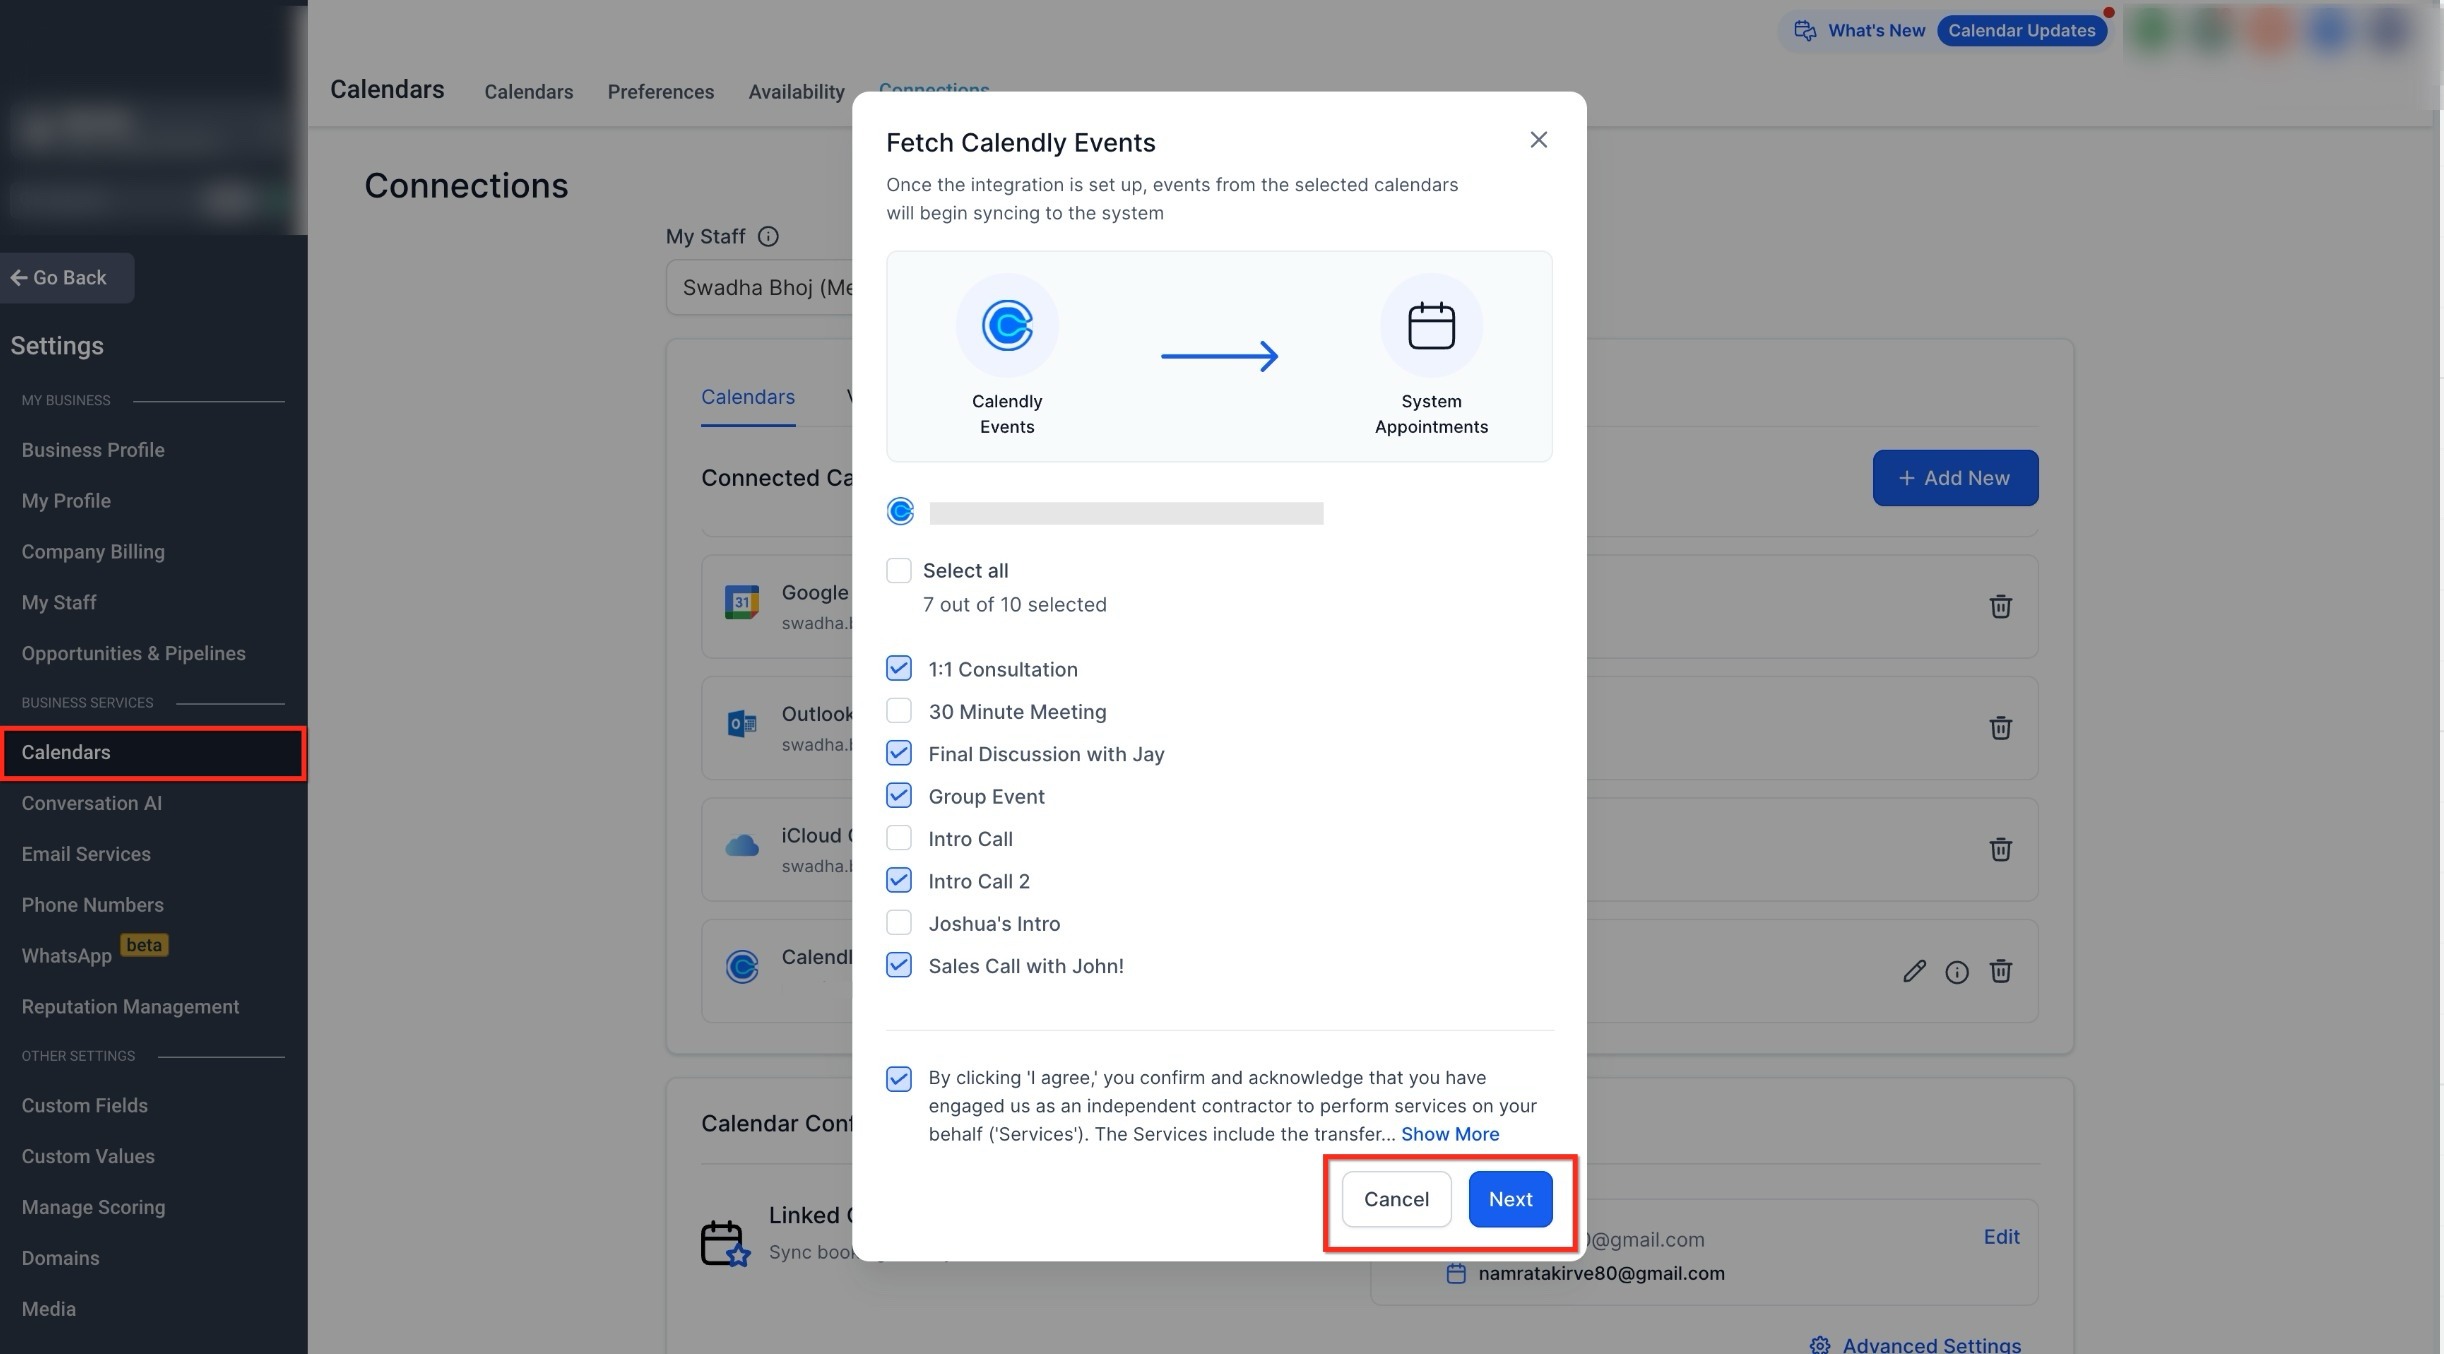Open Advanced Settings gear icon

[x=1820, y=1345]
